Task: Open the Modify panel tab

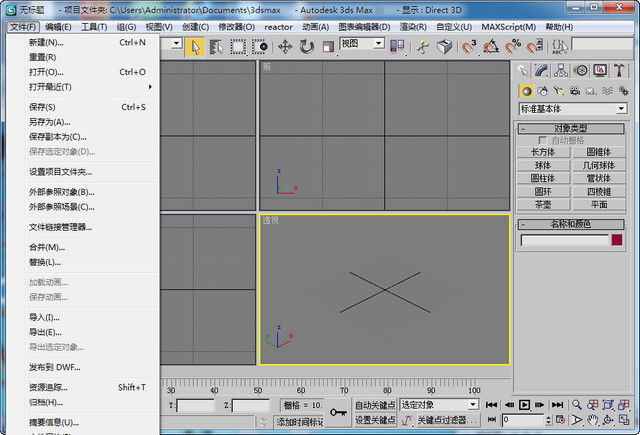Action: (x=542, y=70)
